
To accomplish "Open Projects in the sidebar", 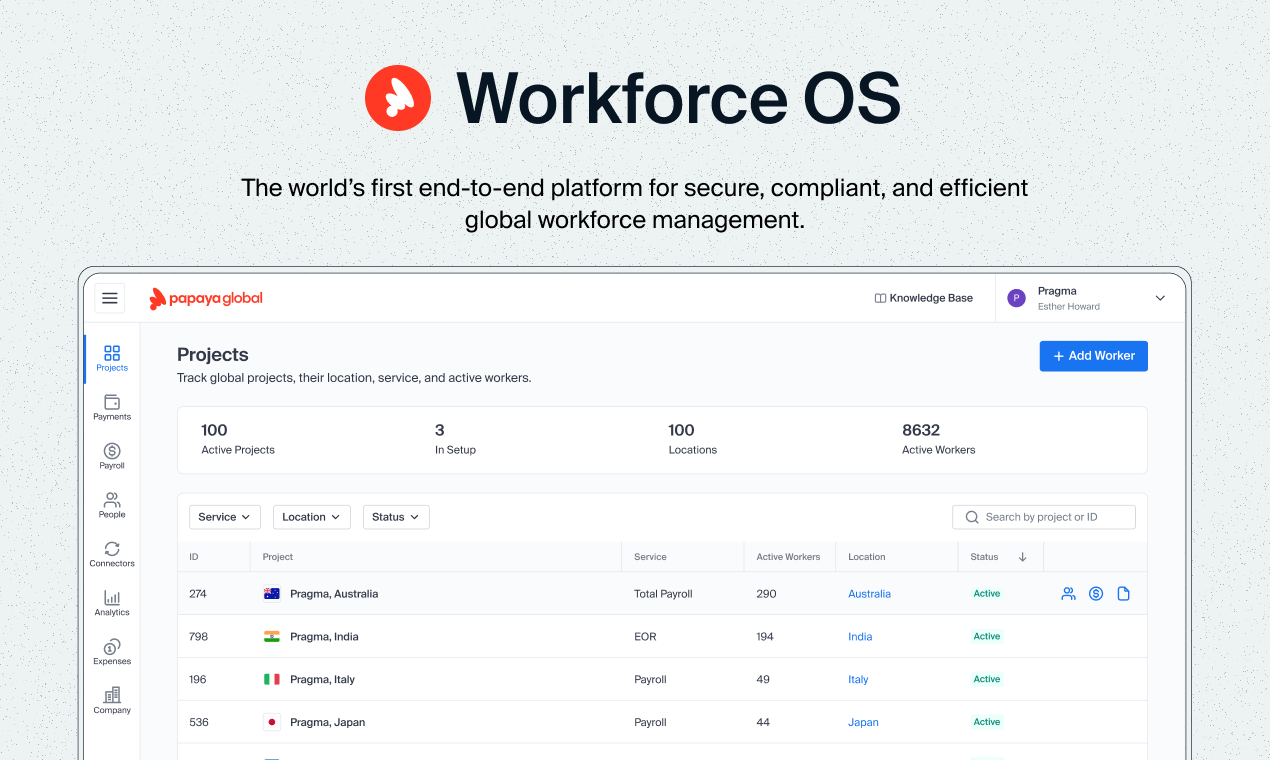I will [x=112, y=359].
